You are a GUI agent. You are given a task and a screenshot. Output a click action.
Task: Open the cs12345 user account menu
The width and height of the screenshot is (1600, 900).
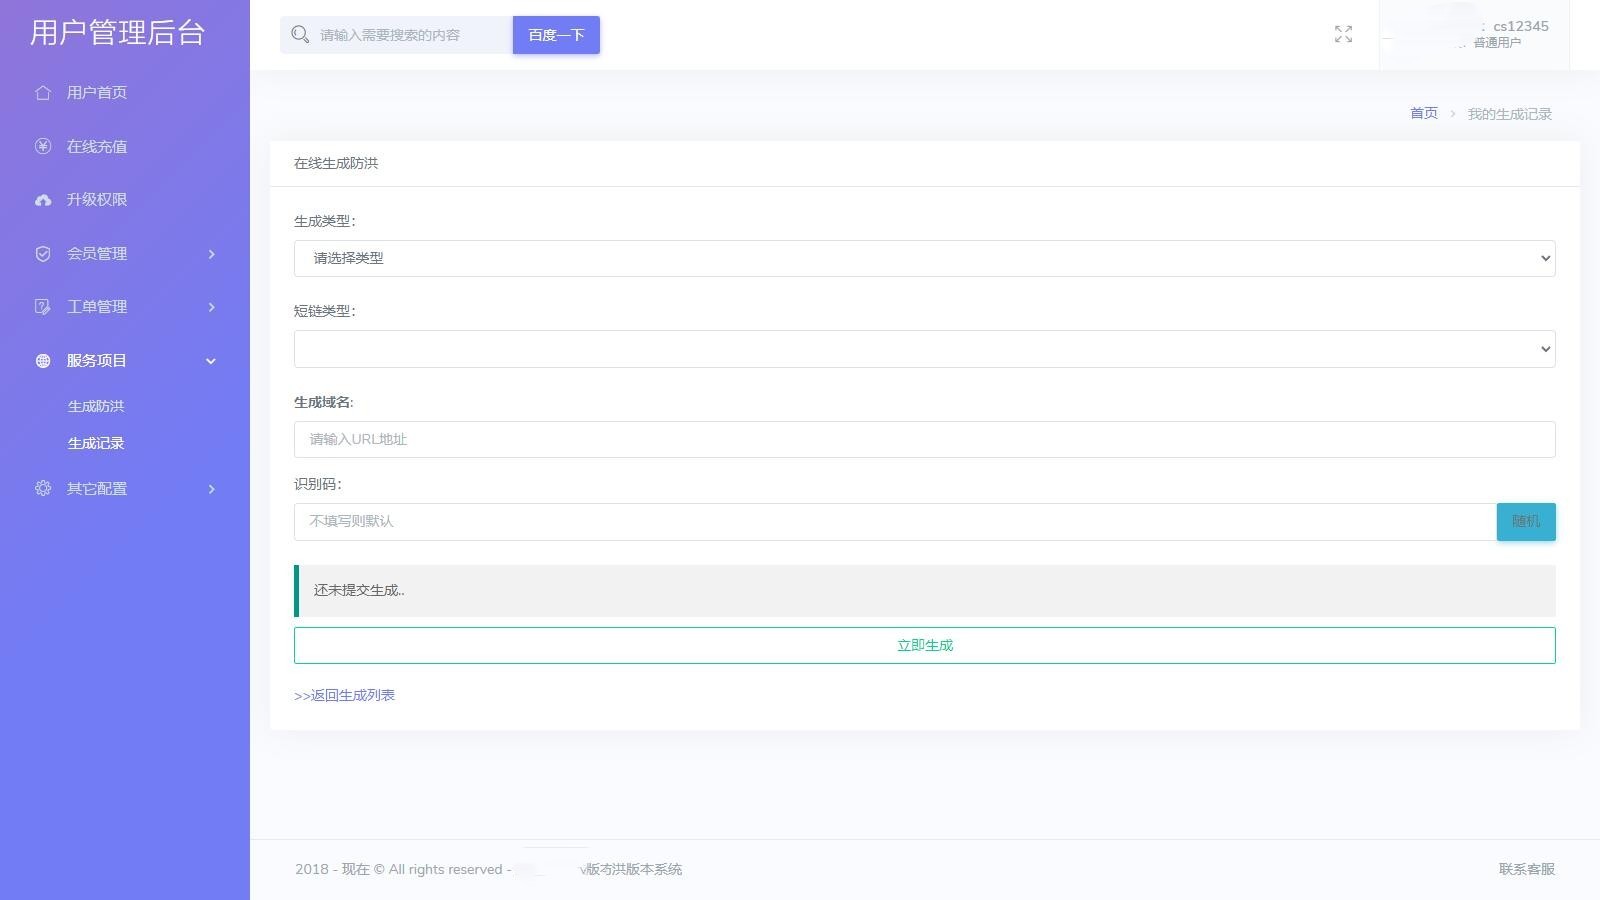point(1474,35)
